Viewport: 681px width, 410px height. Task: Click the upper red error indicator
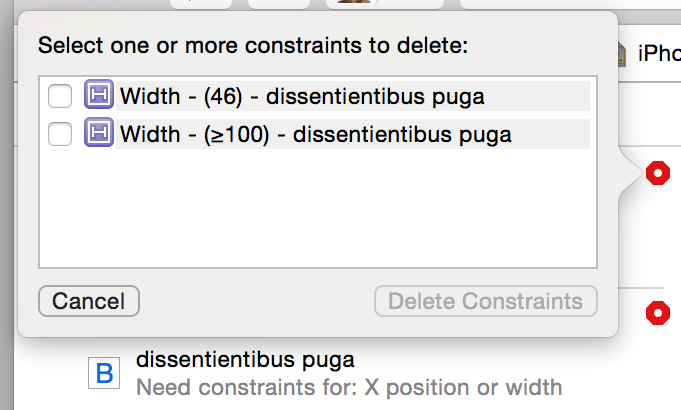click(657, 173)
